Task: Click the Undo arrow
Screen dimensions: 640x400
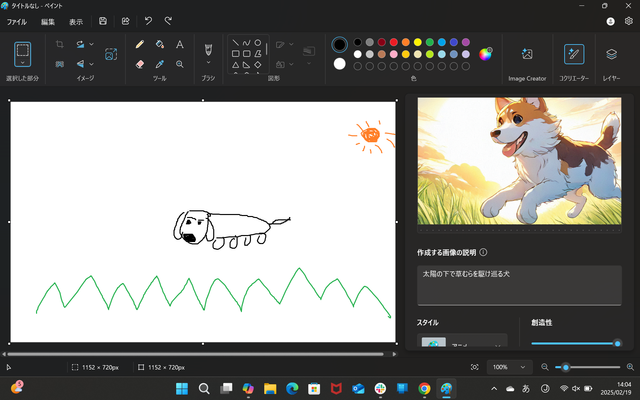Action: click(148, 20)
